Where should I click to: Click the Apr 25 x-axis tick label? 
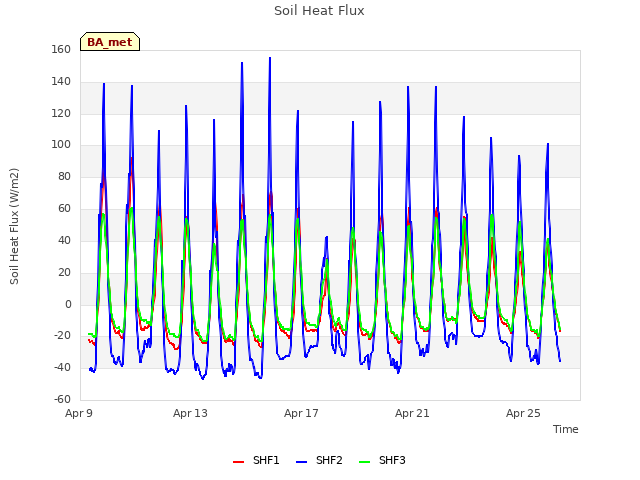(x=523, y=413)
